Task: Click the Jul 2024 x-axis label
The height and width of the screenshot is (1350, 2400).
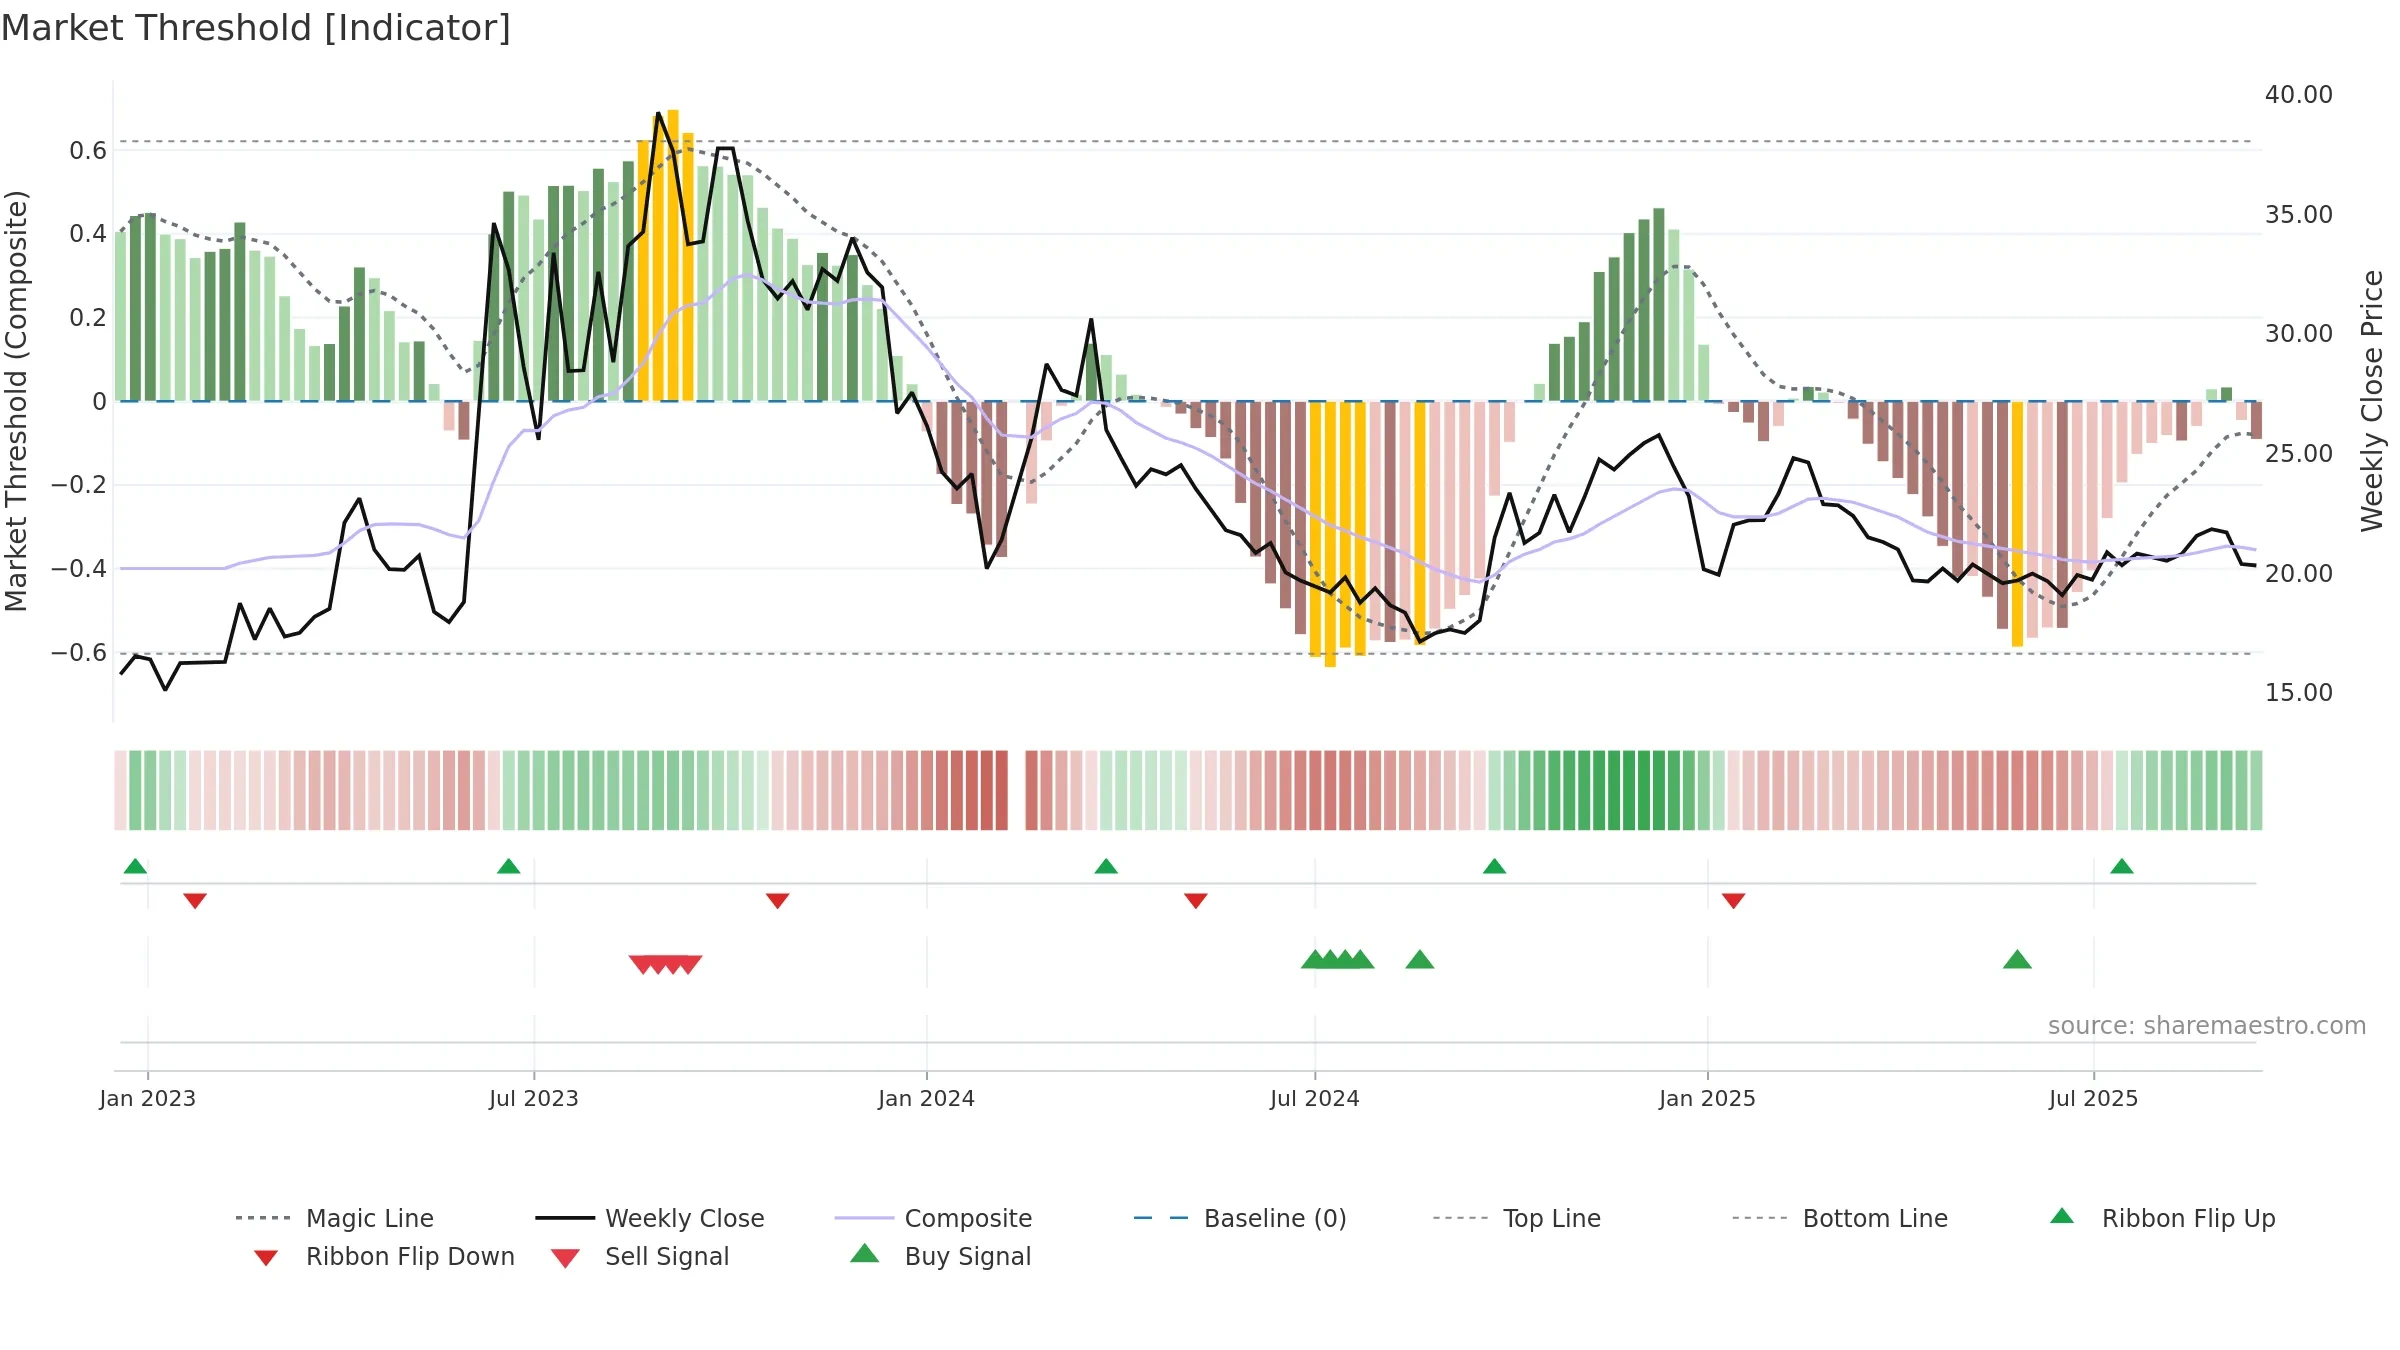Action: click(x=1315, y=1099)
